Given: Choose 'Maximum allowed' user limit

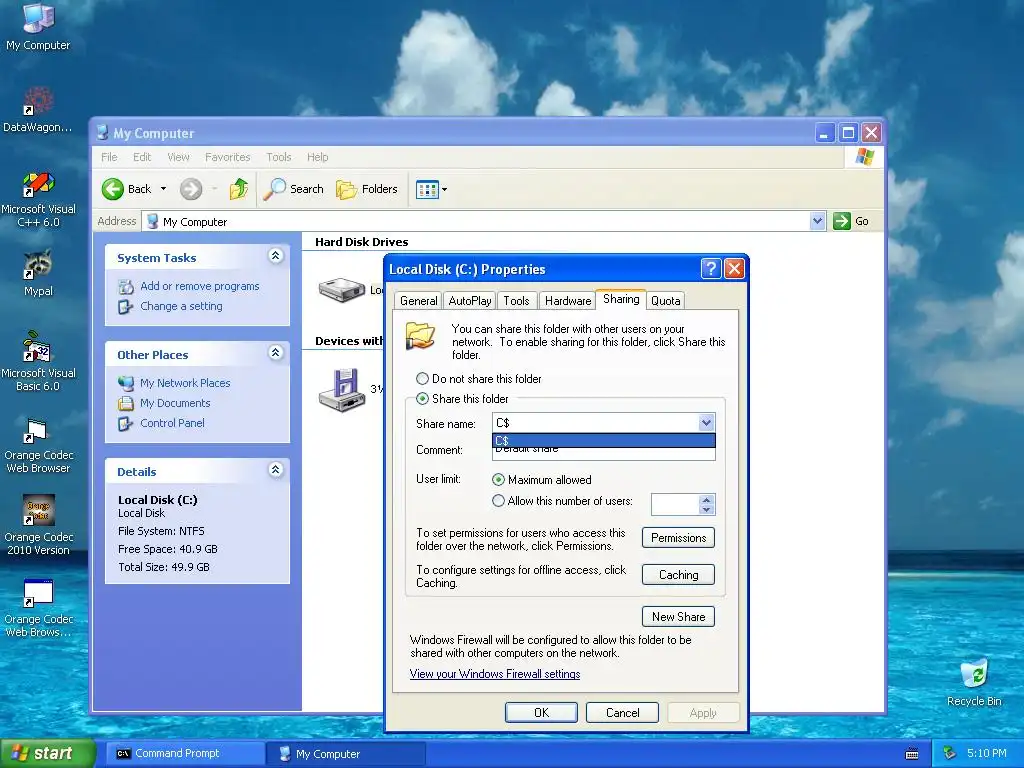Looking at the screenshot, I should pos(498,479).
